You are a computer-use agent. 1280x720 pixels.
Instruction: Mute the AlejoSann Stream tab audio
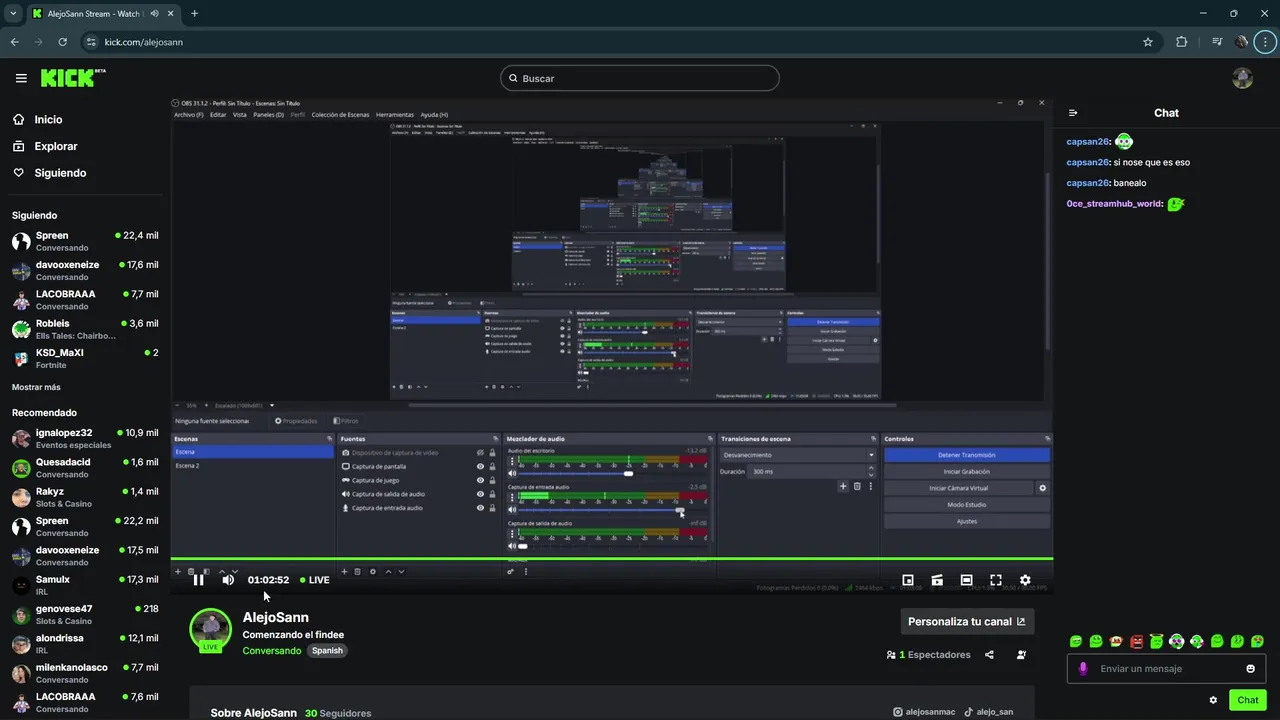(x=154, y=14)
